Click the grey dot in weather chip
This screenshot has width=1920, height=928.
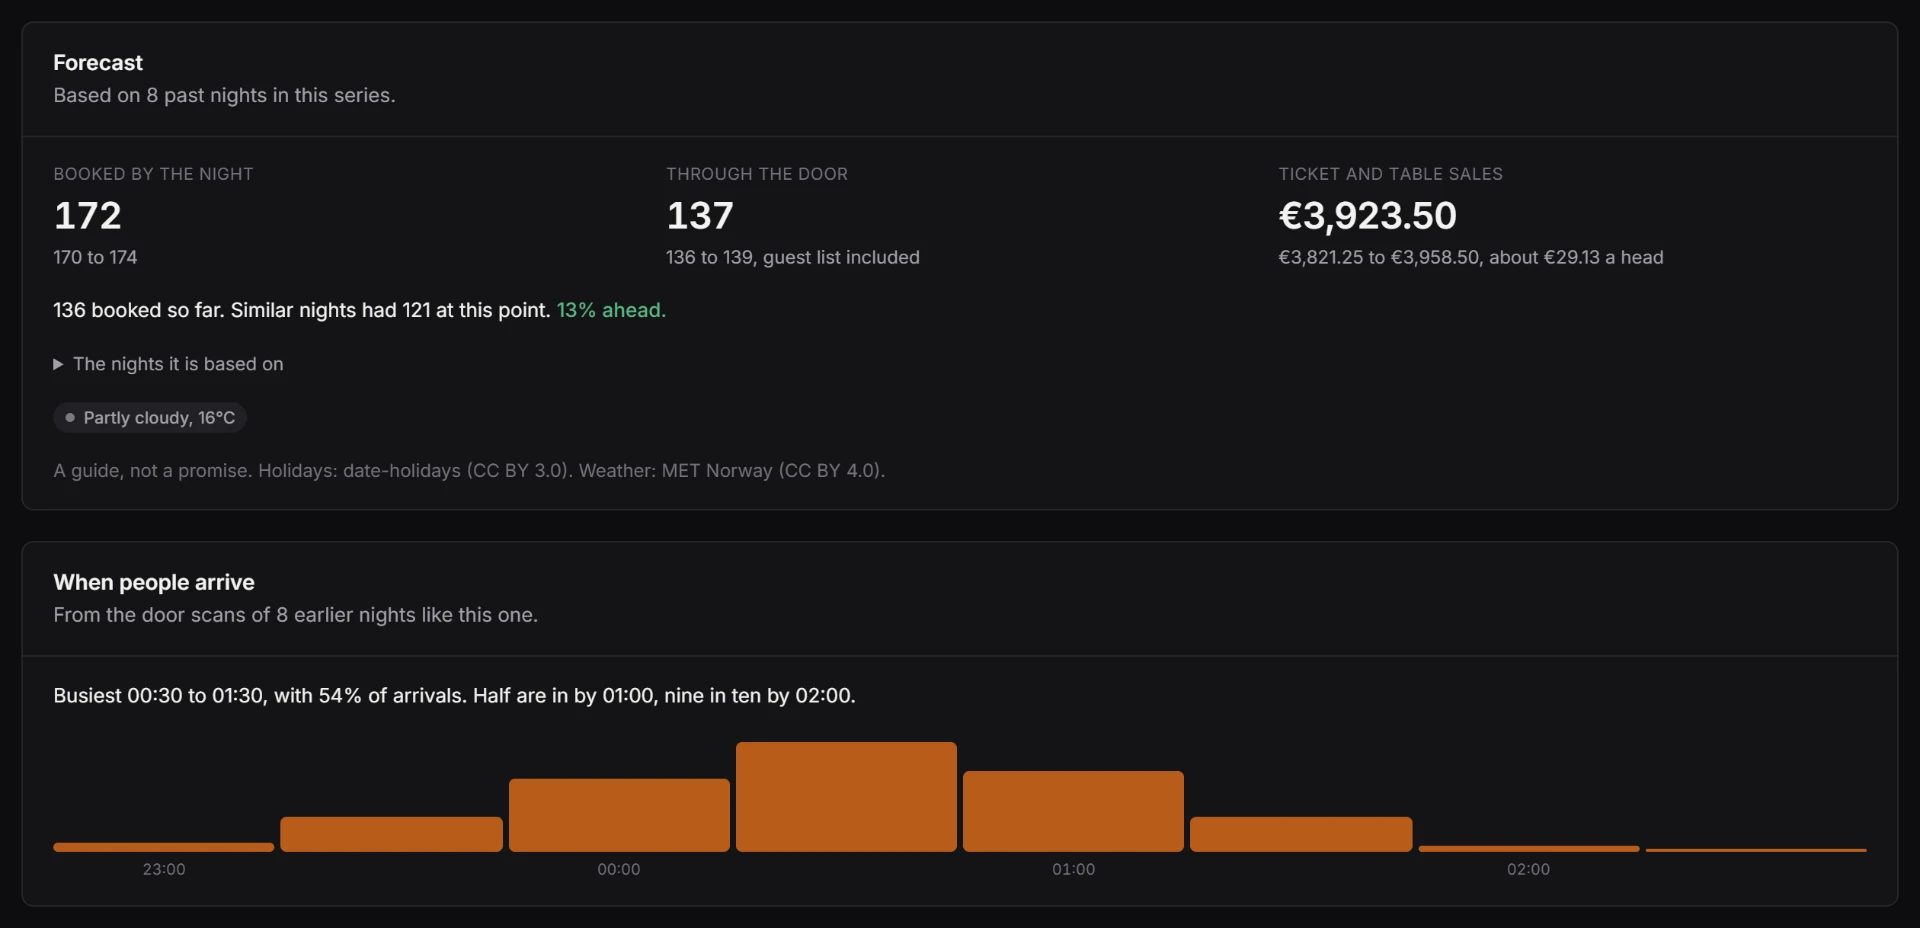pos(70,417)
